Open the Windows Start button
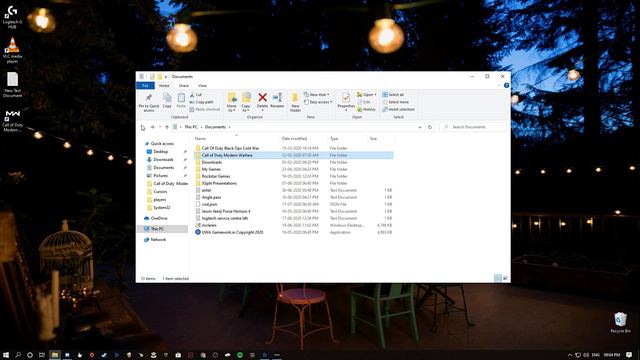 click(6, 355)
